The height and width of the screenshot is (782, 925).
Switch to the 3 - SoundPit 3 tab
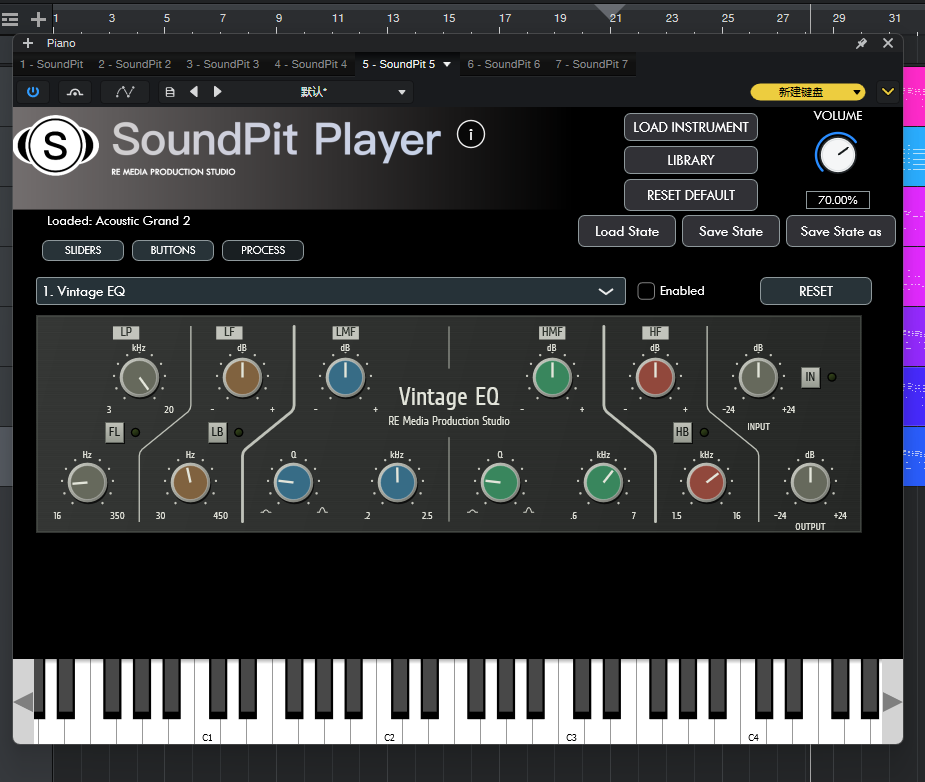[222, 64]
